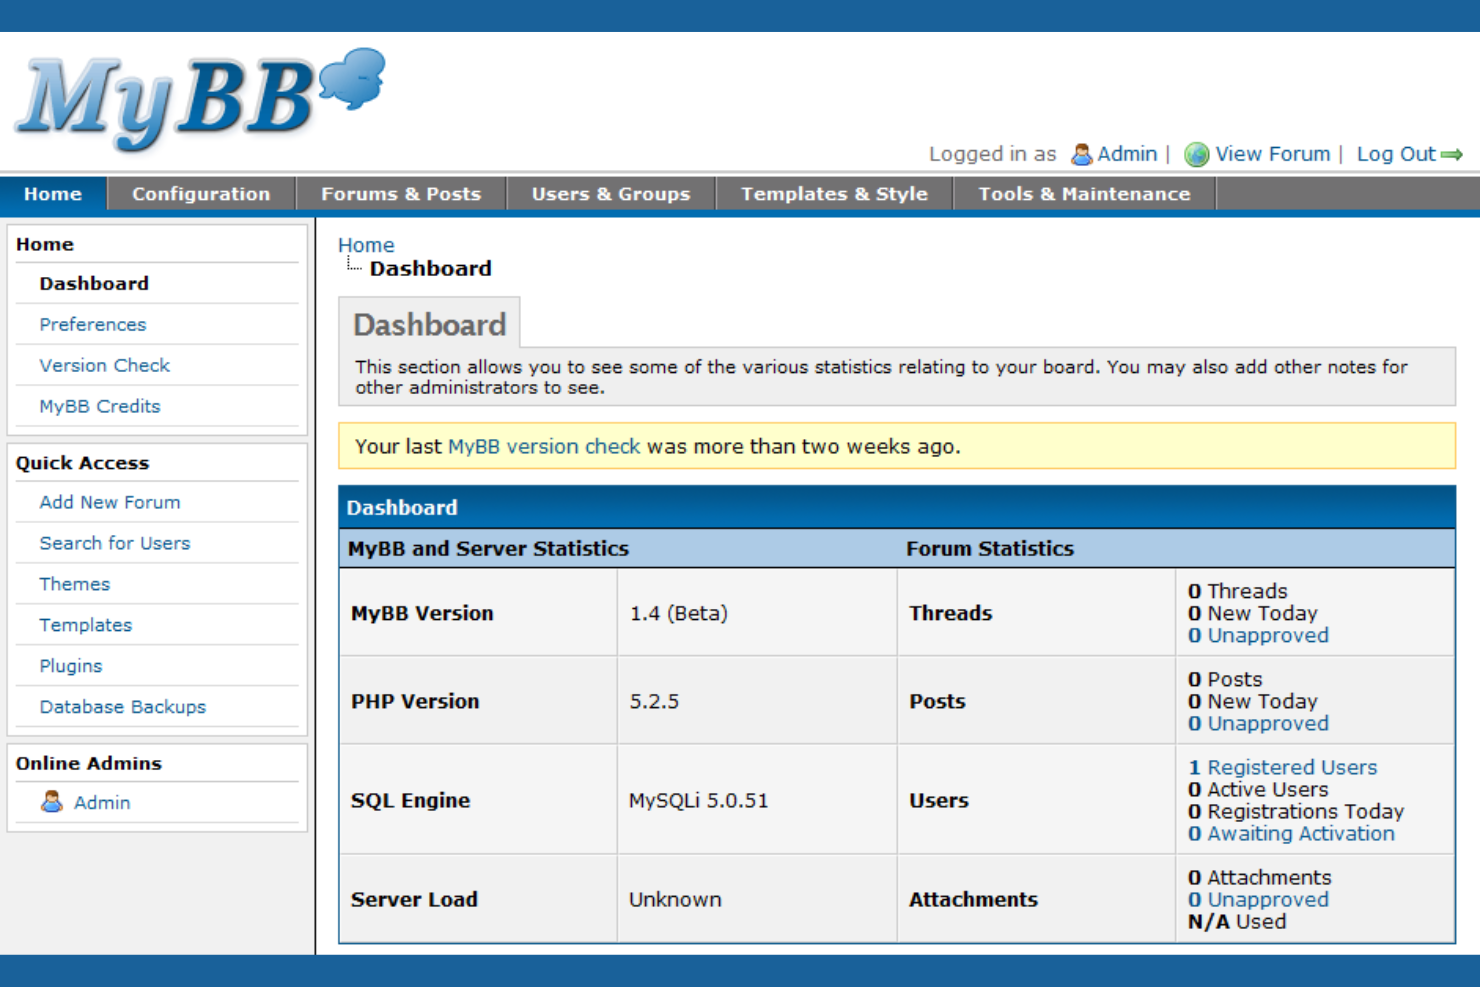Click the Home breadcrumb link
The width and height of the screenshot is (1480, 987).
tap(366, 245)
